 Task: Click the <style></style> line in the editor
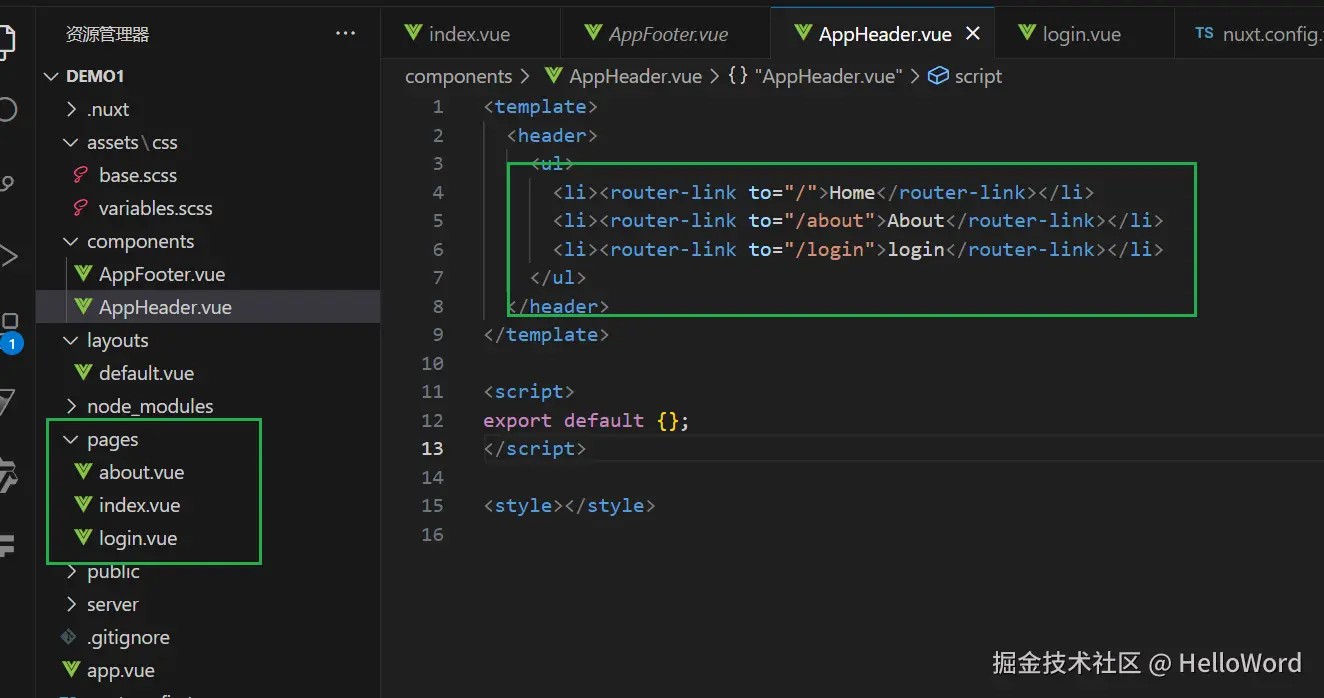569,505
